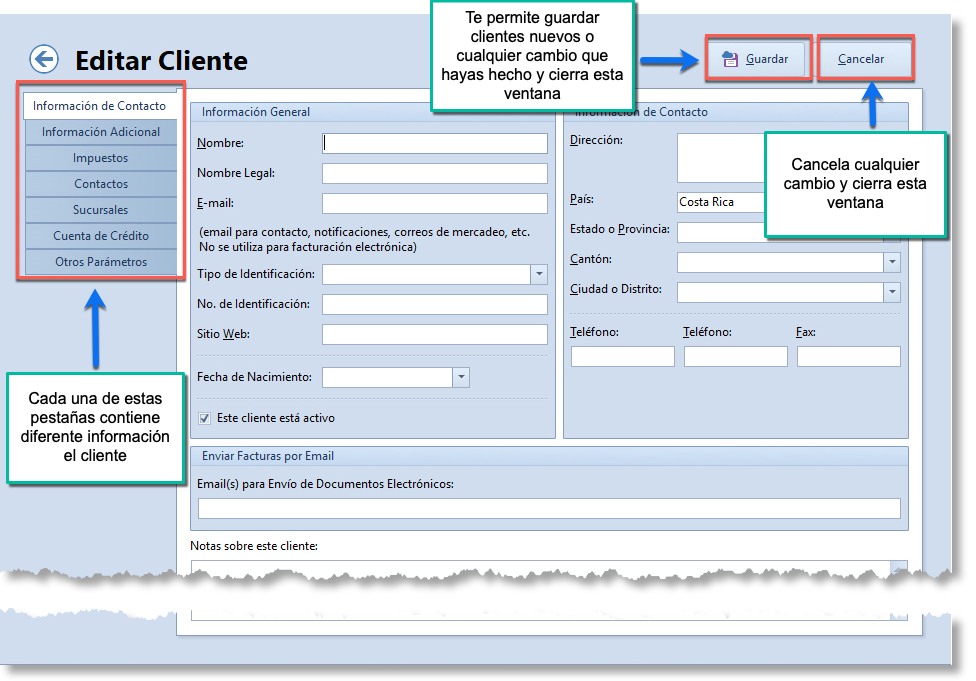Click the Email(s) para Envío de Documentos field

(x=549, y=509)
